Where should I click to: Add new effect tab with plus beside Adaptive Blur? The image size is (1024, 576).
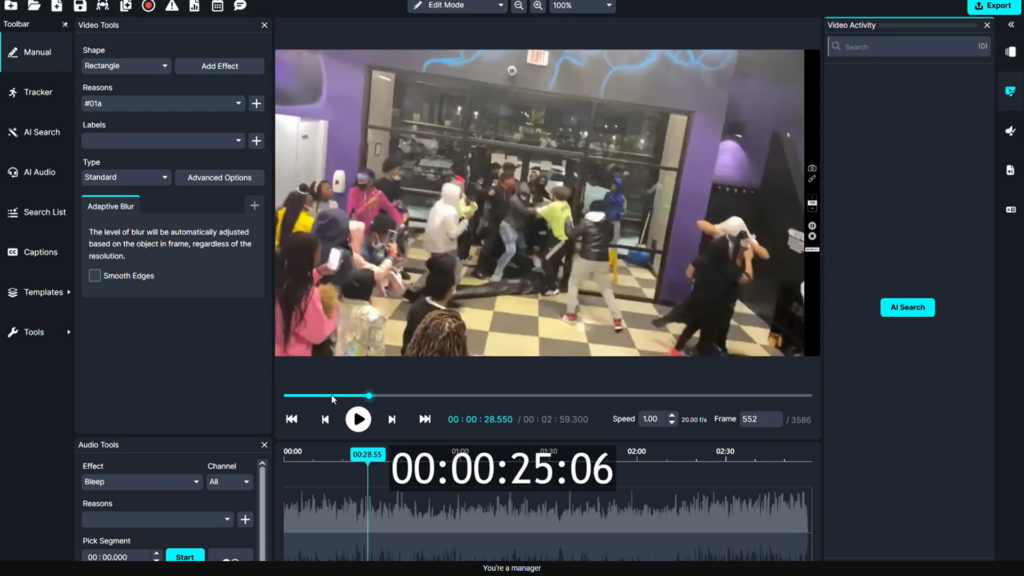[x=254, y=206]
